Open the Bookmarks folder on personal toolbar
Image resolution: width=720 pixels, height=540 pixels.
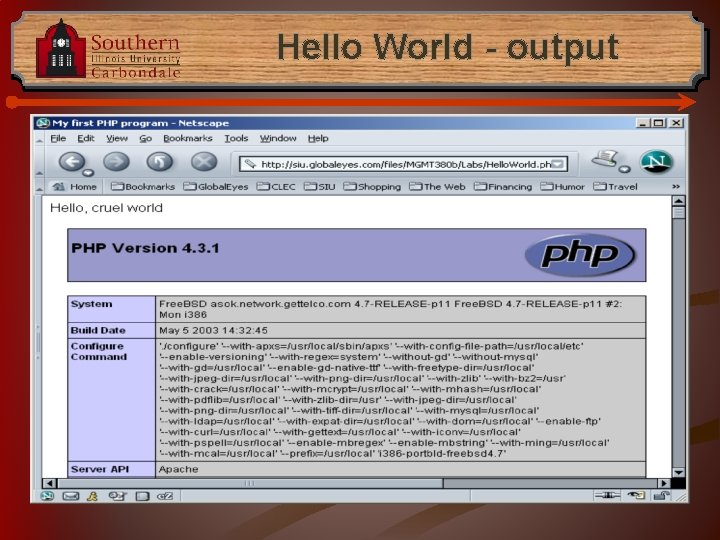(x=143, y=186)
